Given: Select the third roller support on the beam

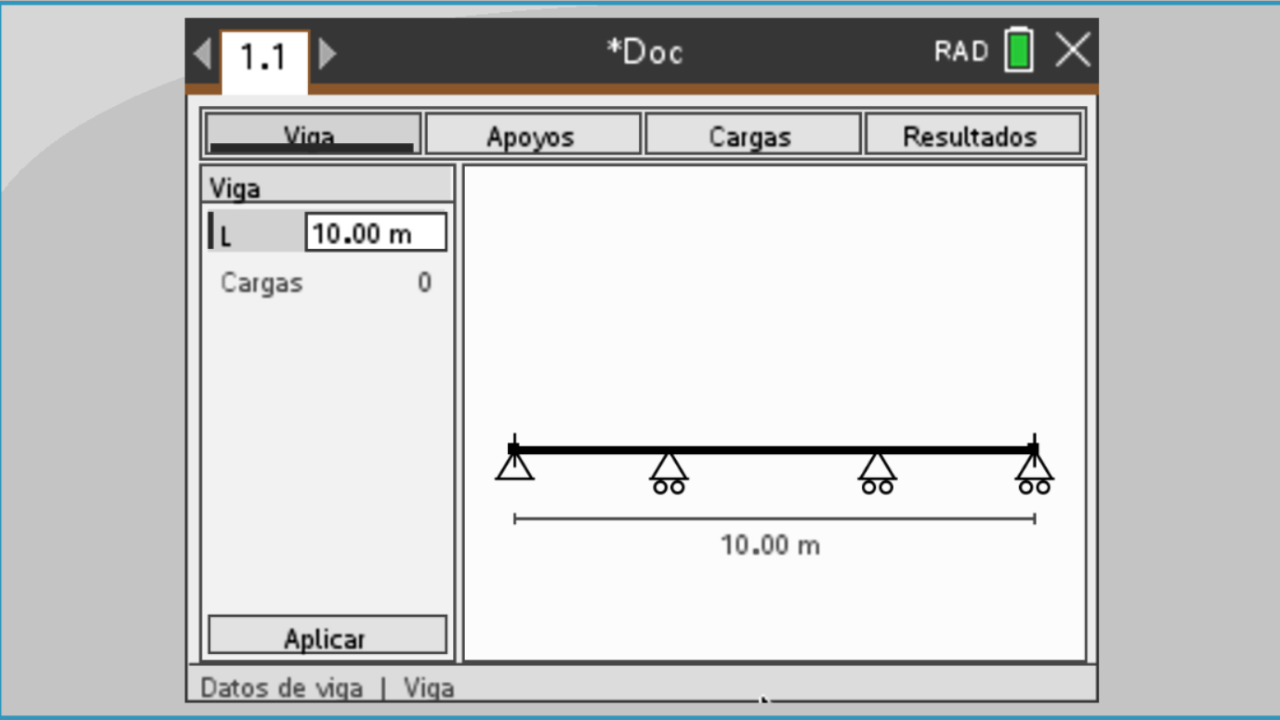Looking at the screenshot, I should point(877,472).
